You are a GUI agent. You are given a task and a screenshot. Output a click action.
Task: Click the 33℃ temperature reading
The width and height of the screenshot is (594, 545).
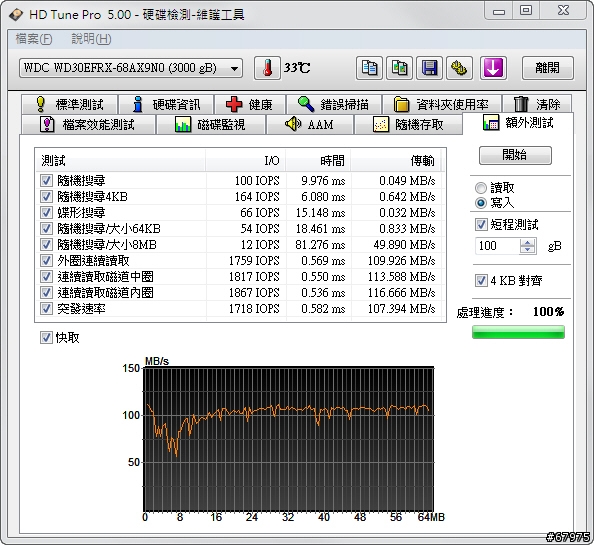(297, 68)
